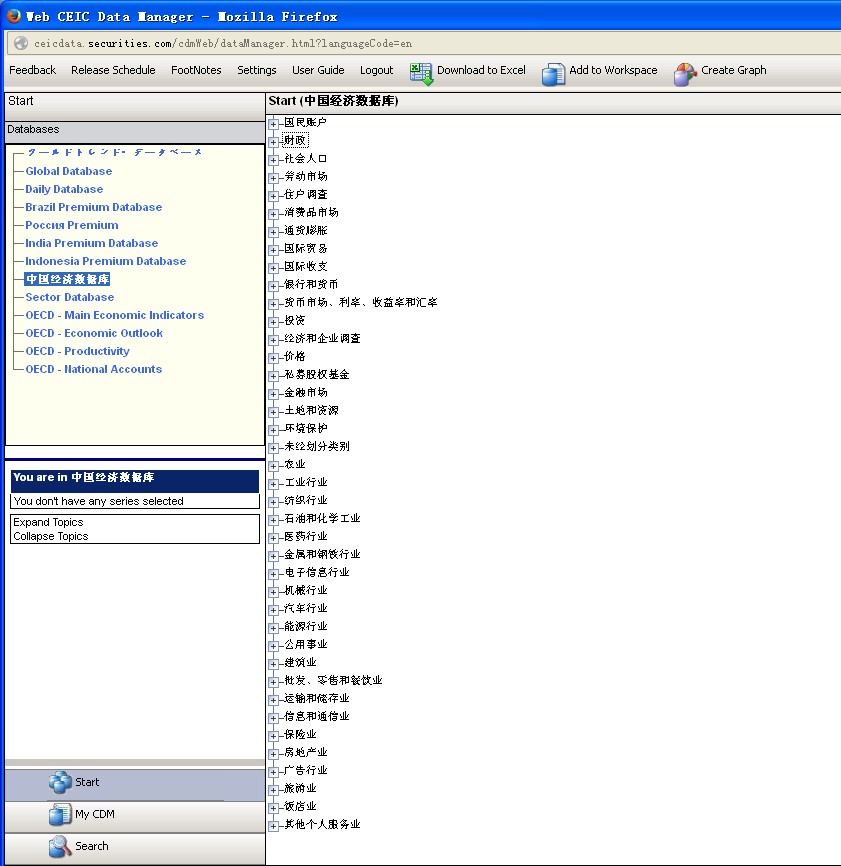Expand the 银行和货币 tree node

click(273, 286)
